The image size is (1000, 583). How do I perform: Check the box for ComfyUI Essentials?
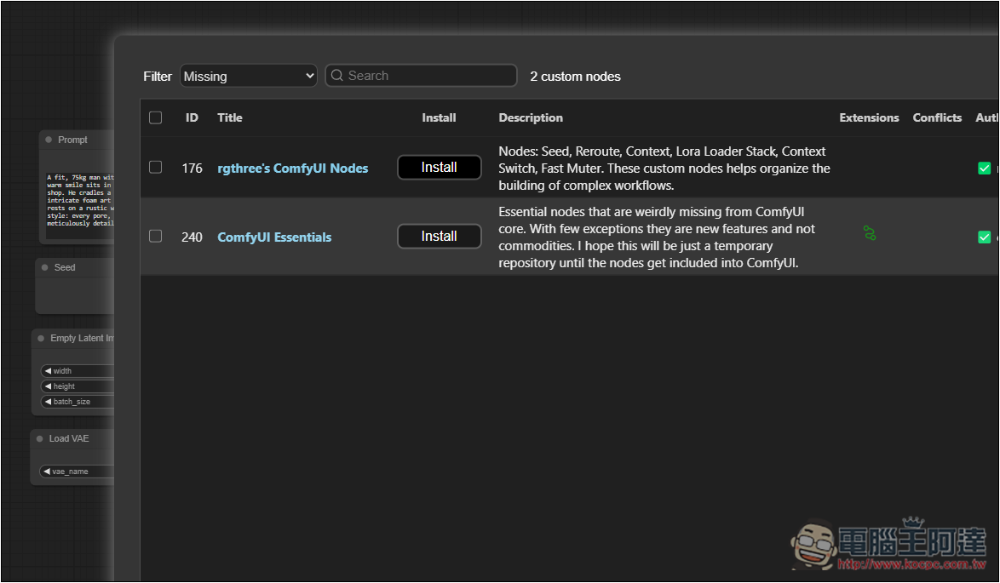[x=155, y=236]
